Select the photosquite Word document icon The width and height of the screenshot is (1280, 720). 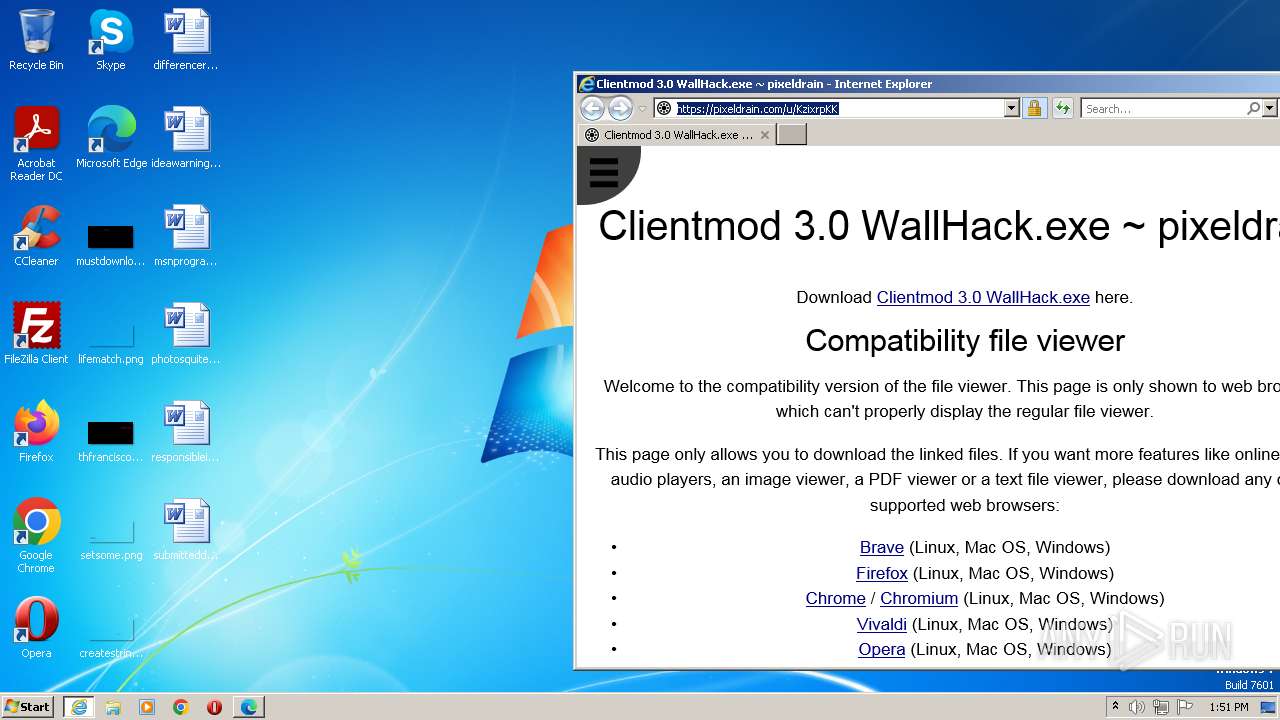tap(186, 334)
